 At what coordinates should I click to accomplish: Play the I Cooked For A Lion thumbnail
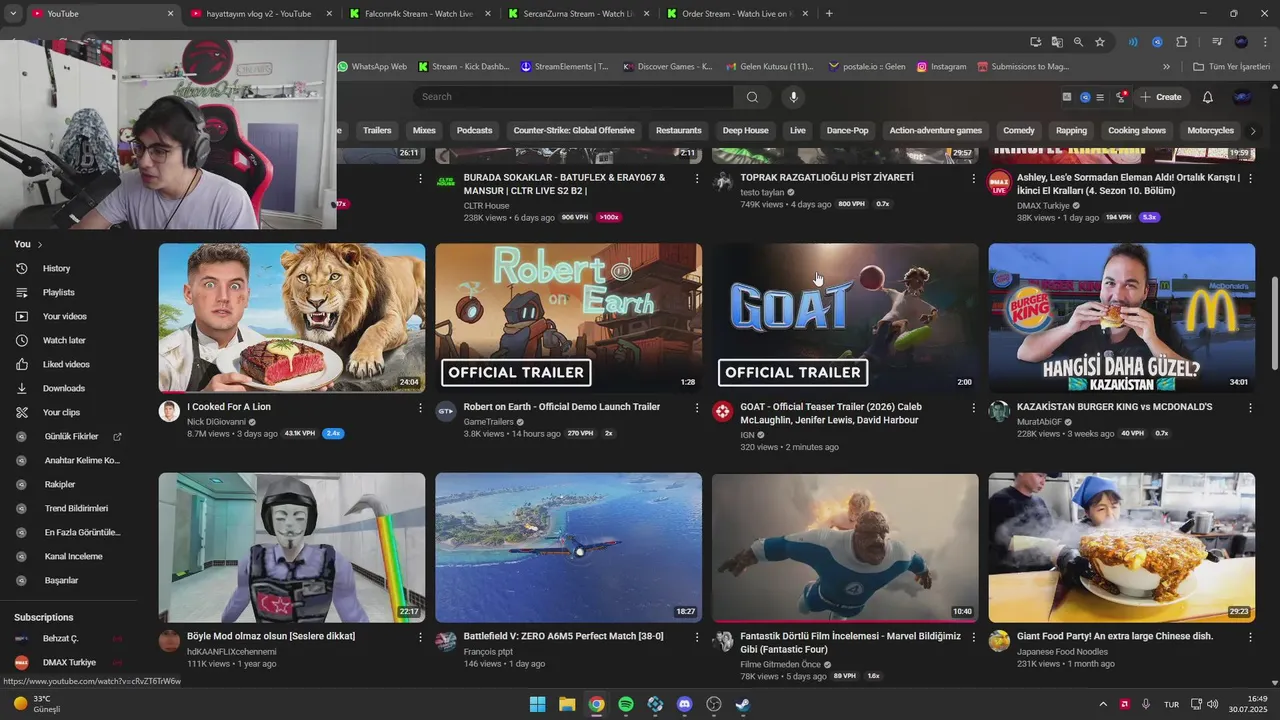pyautogui.click(x=292, y=318)
